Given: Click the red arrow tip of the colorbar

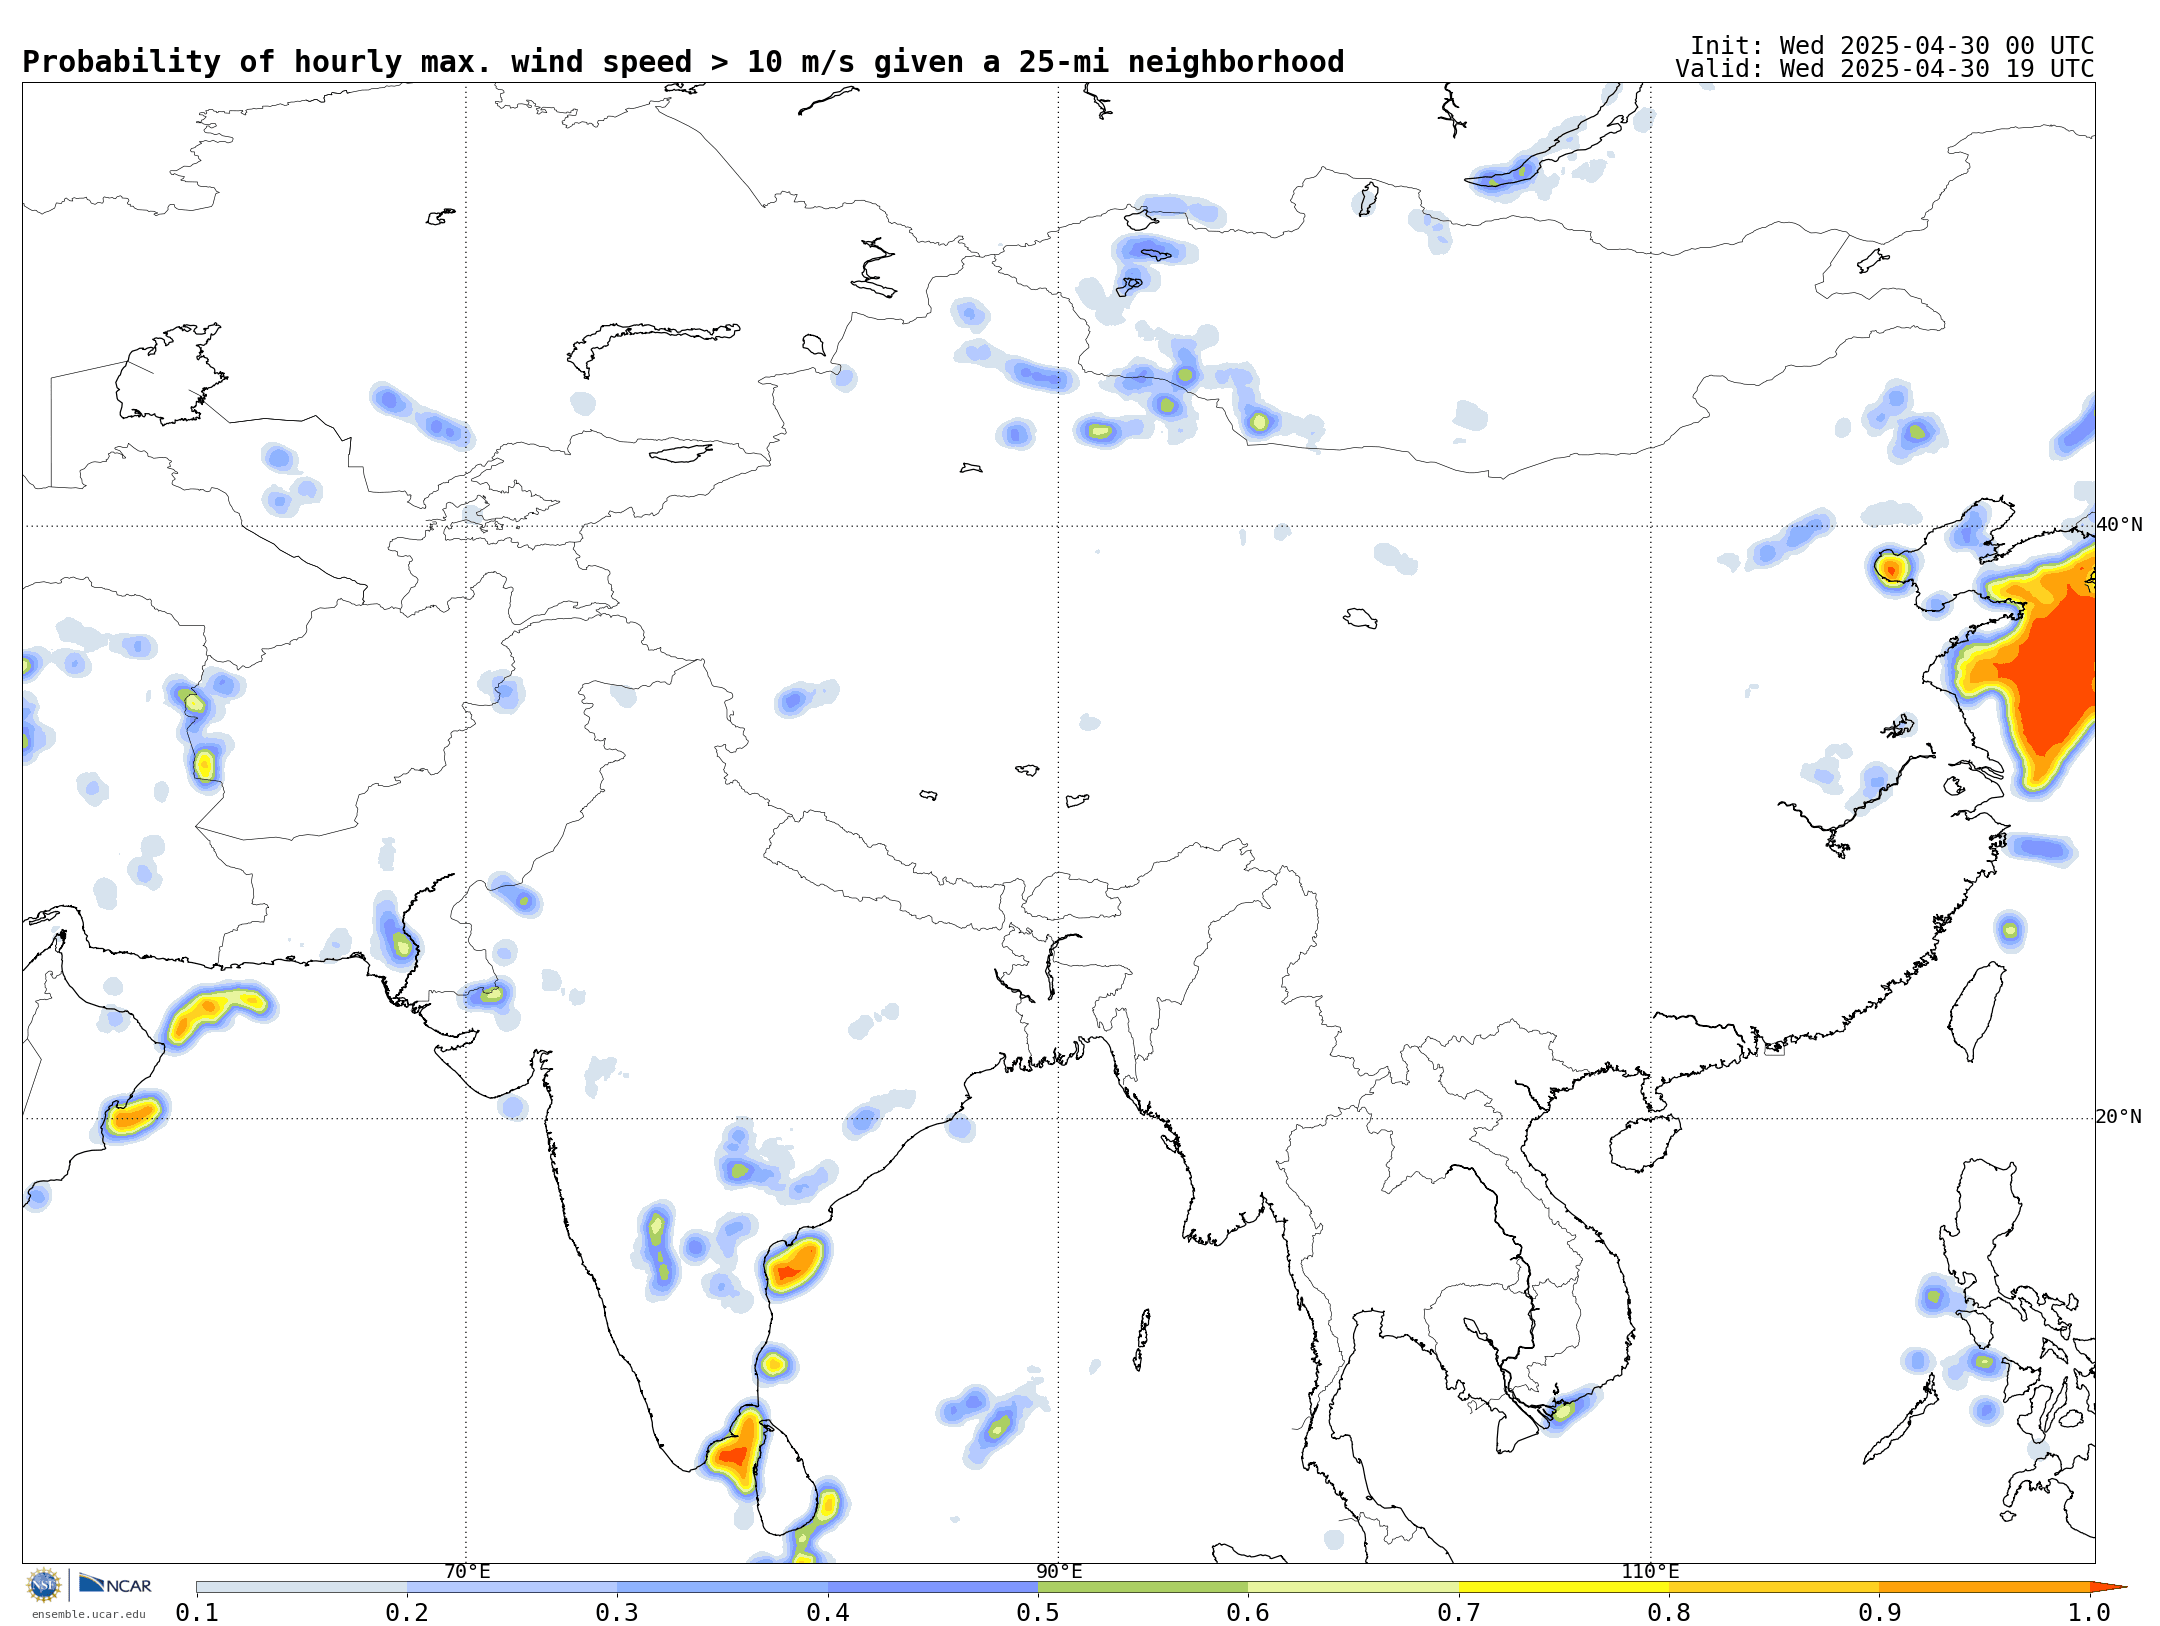Looking at the screenshot, I should 2108,1587.
